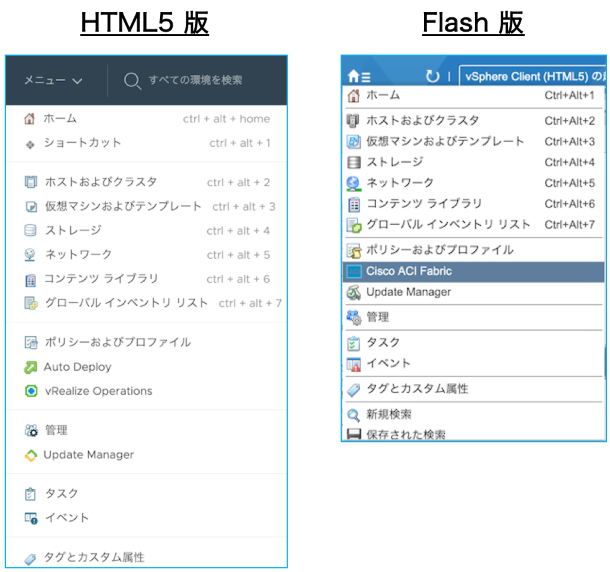Click ポリシーおよびプロファイル icon in HTML5 menu
This screenshot has width=610, height=572.
pos(31,342)
